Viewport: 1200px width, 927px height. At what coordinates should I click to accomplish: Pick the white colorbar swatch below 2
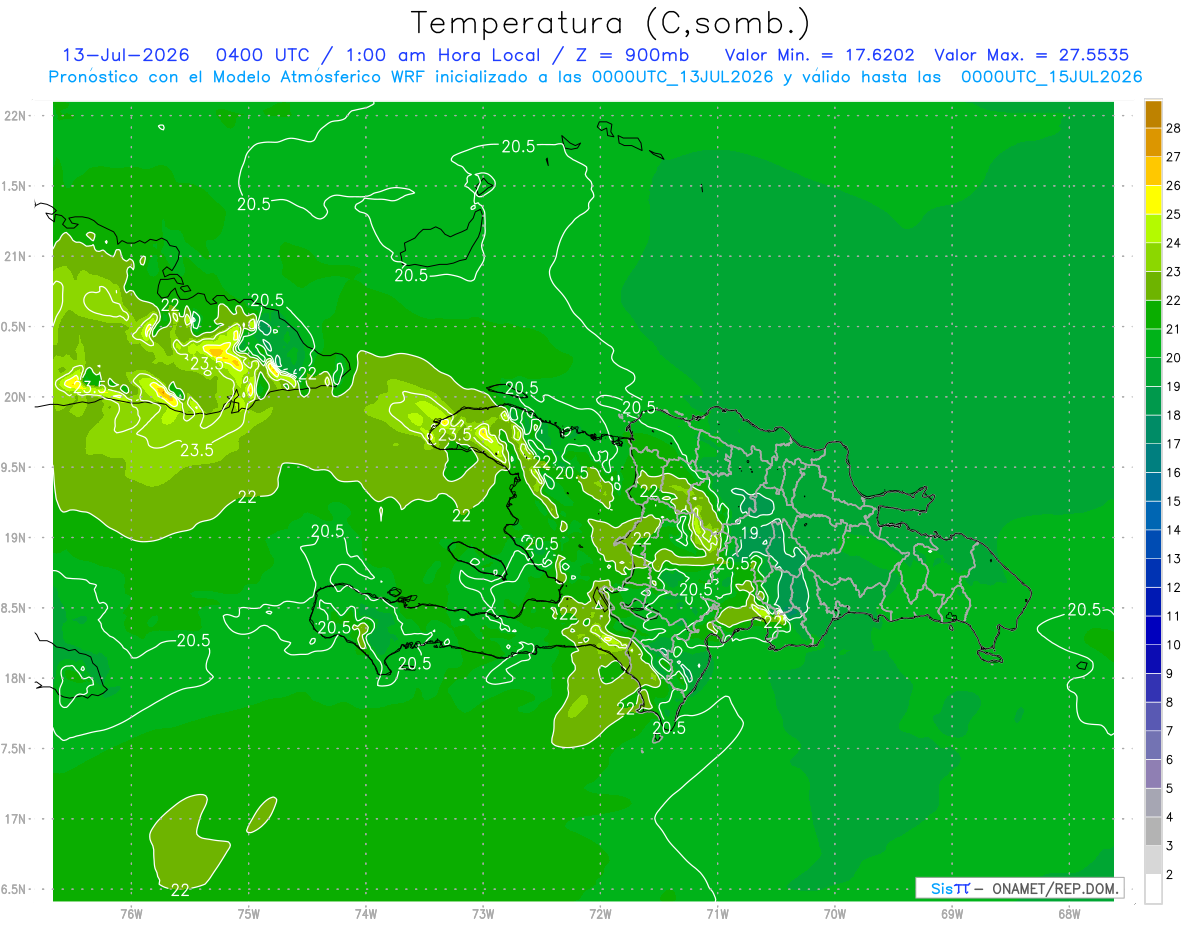tap(1153, 889)
